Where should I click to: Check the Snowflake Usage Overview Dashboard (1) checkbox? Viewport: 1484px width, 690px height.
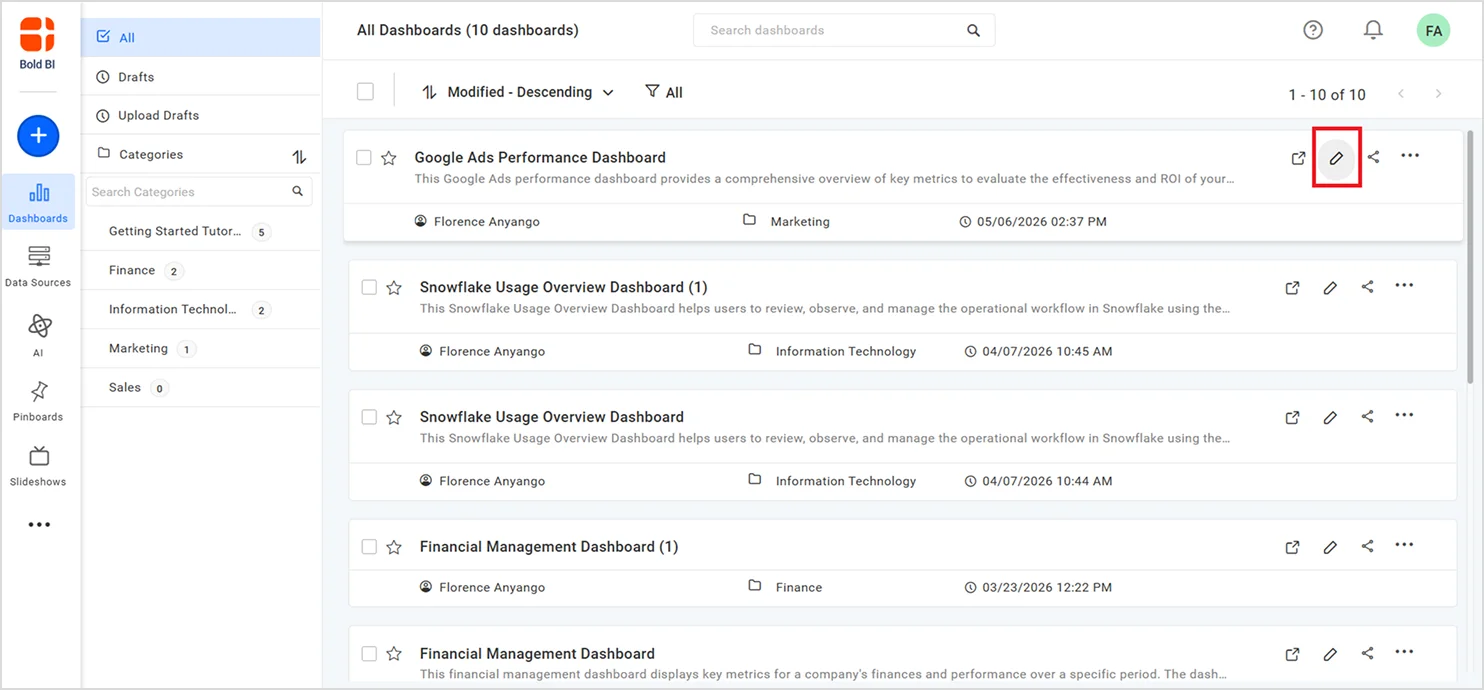pyautogui.click(x=369, y=287)
